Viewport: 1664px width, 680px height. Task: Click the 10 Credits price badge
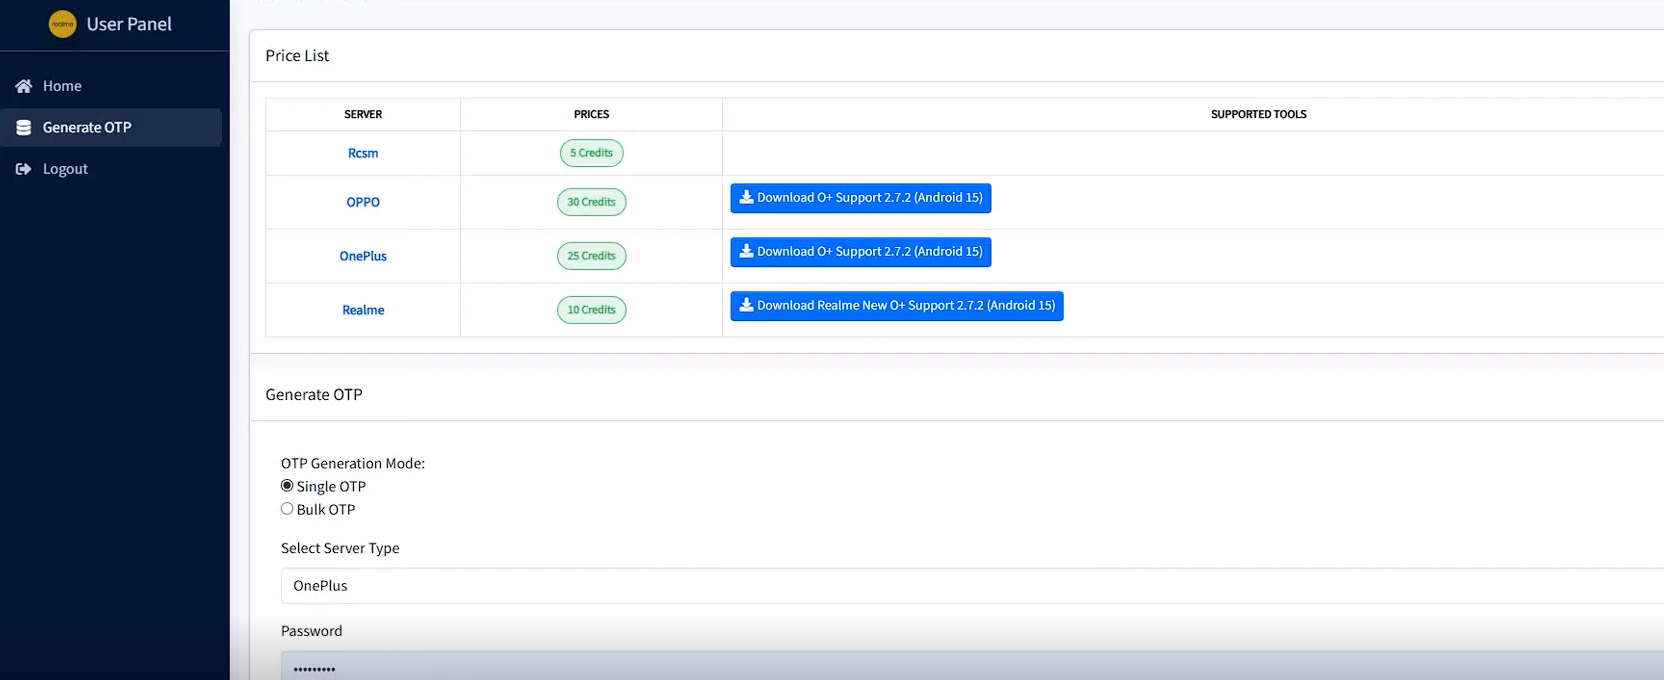point(591,310)
